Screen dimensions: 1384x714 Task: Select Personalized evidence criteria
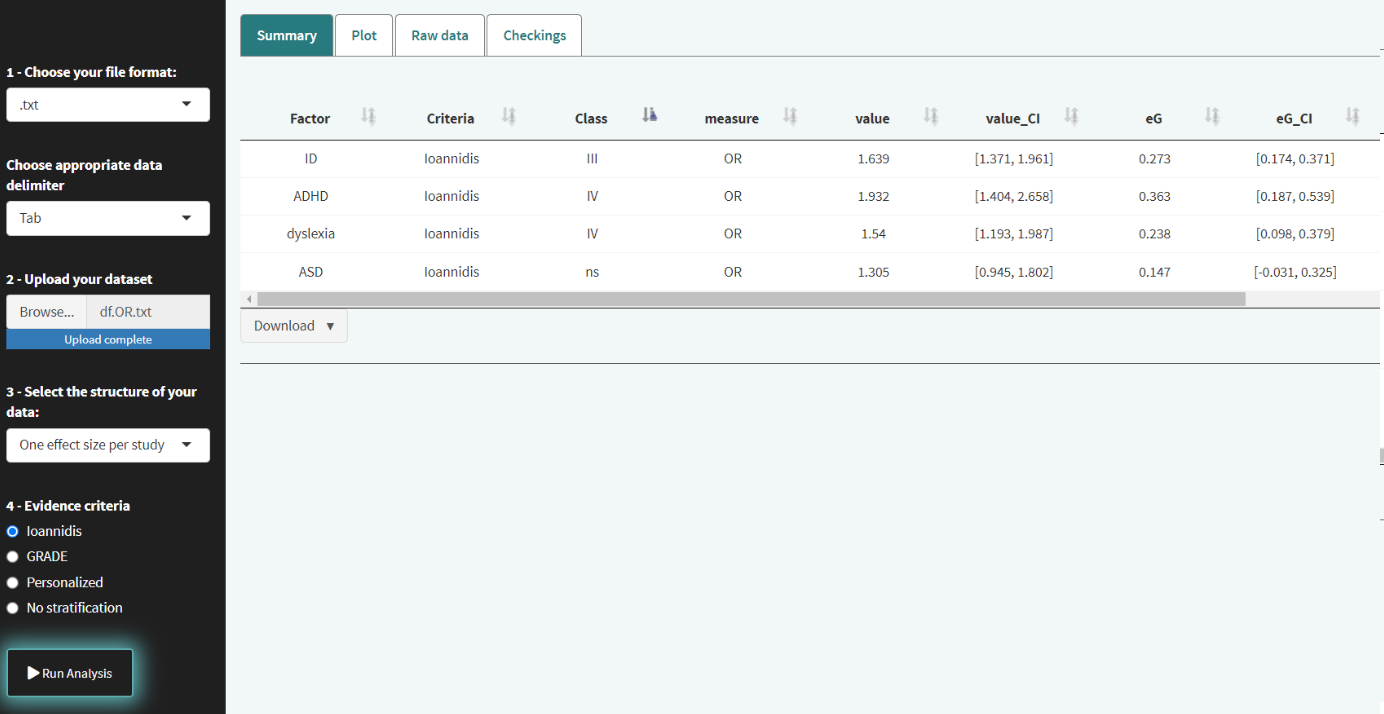click(x=13, y=582)
